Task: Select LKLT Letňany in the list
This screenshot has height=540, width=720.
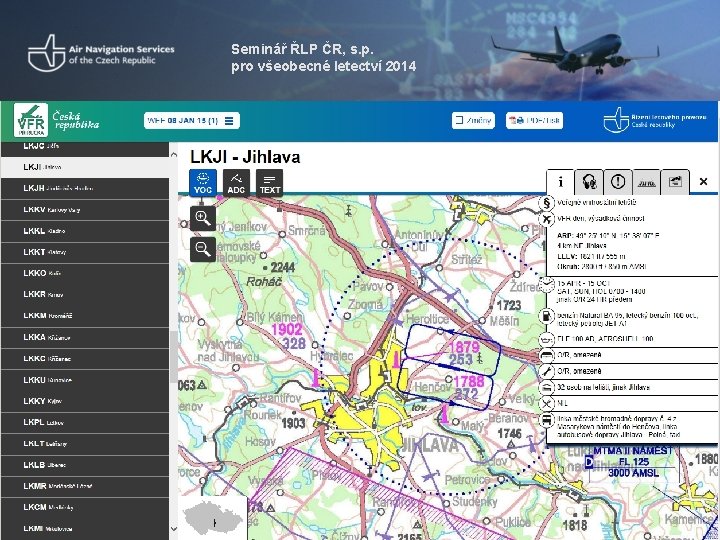Action: [x=85, y=444]
